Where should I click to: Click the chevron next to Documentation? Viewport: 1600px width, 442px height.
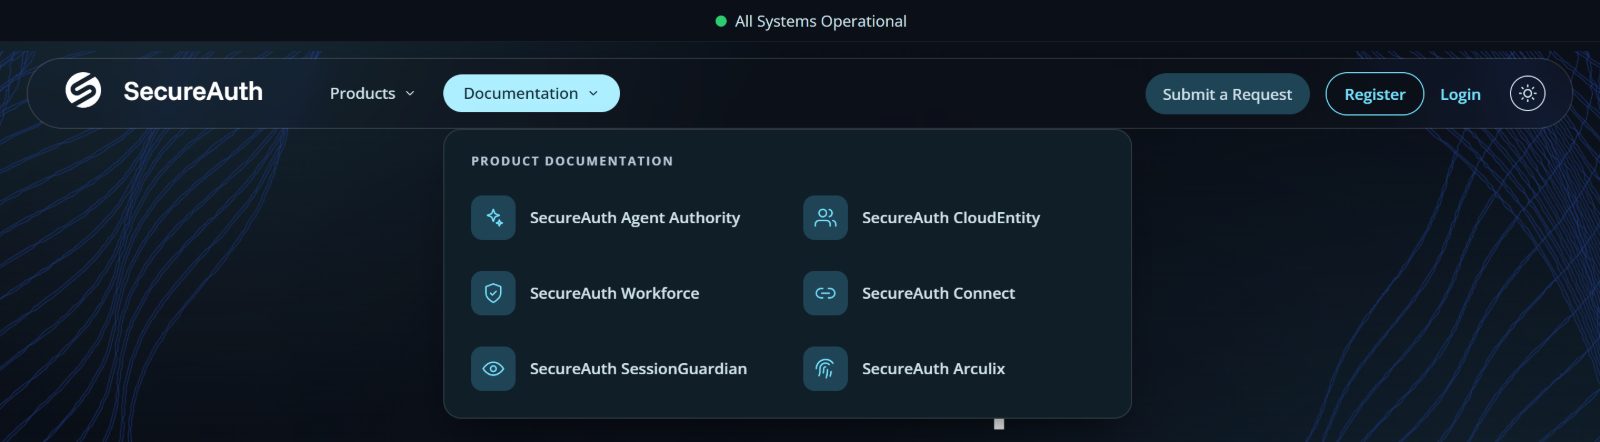(593, 93)
